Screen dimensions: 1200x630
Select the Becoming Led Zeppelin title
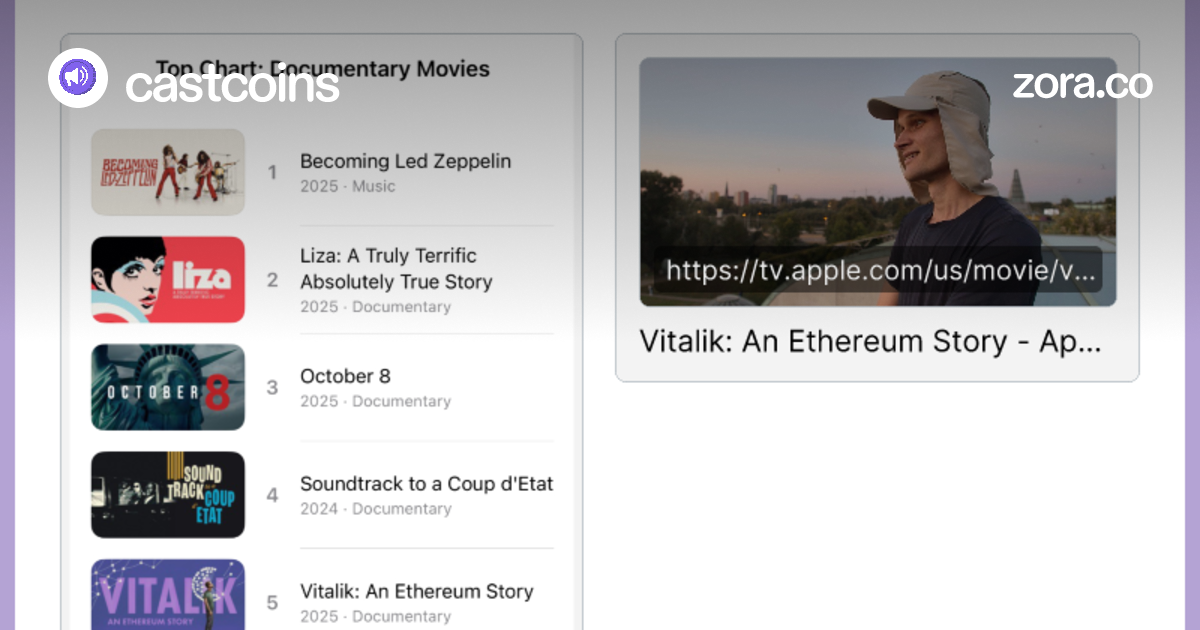click(405, 161)
